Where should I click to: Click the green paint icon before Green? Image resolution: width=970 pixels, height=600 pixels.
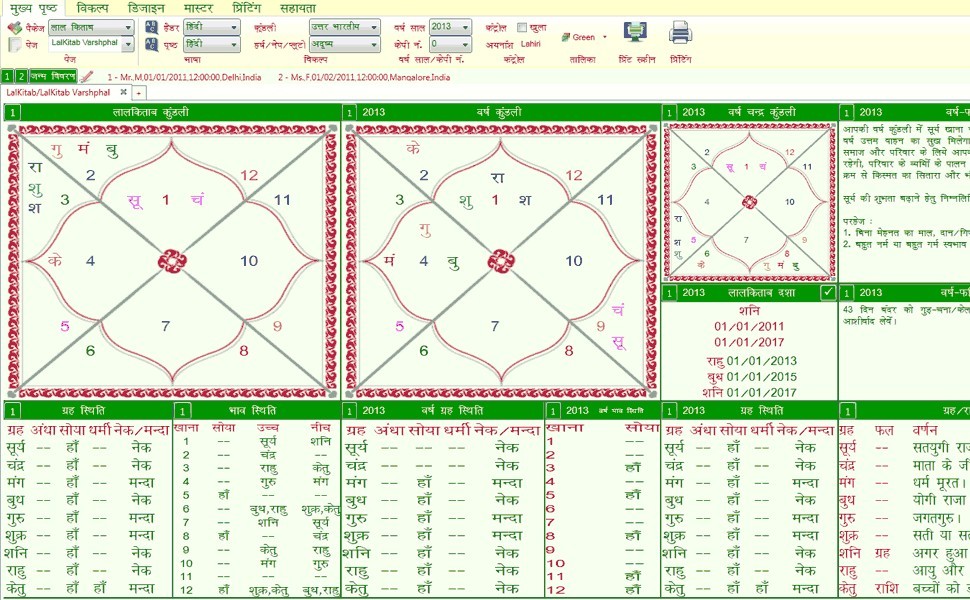tap(565, 37)
